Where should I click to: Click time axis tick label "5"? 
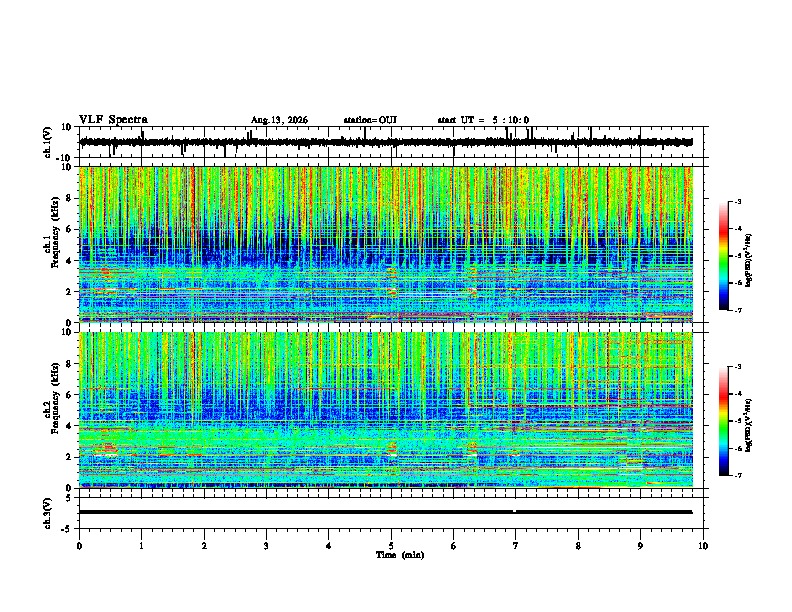click(391, 546)
